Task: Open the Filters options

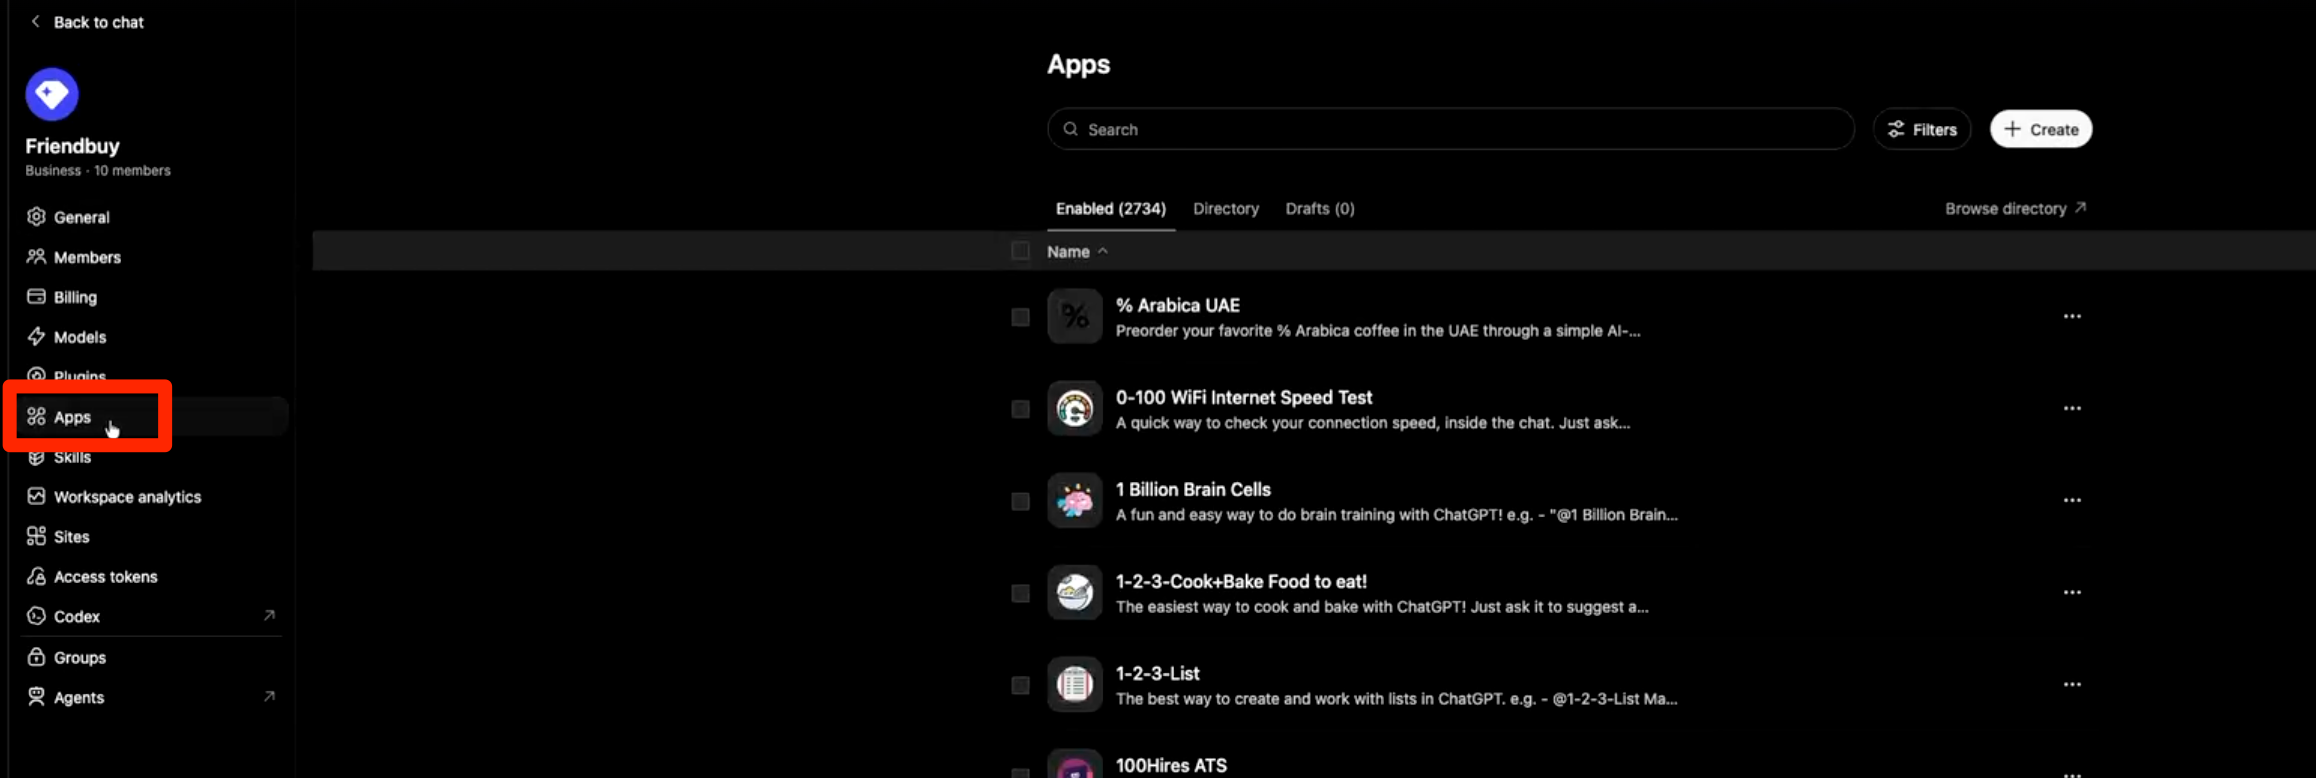Action: click(1921, 129)
